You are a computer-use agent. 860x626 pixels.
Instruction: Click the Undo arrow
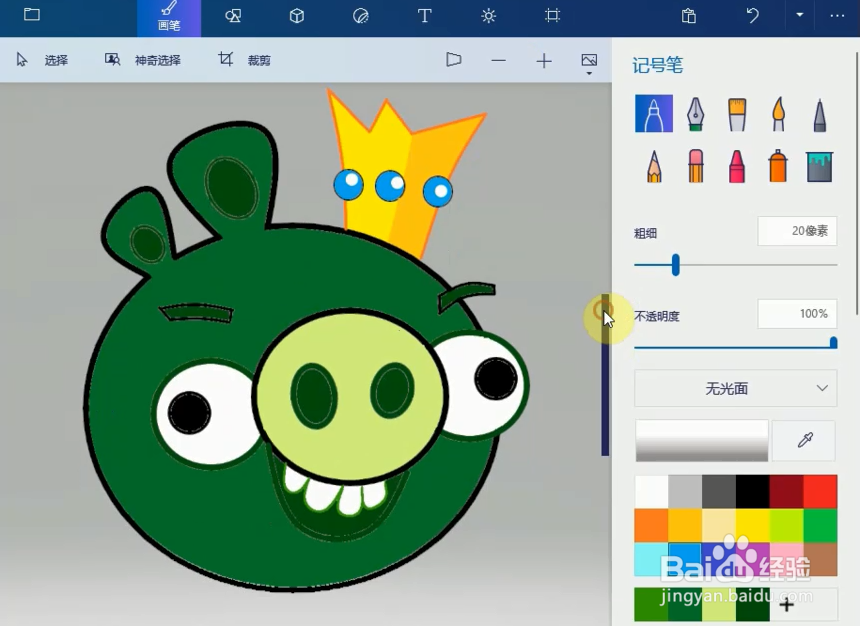coord(752,15)
